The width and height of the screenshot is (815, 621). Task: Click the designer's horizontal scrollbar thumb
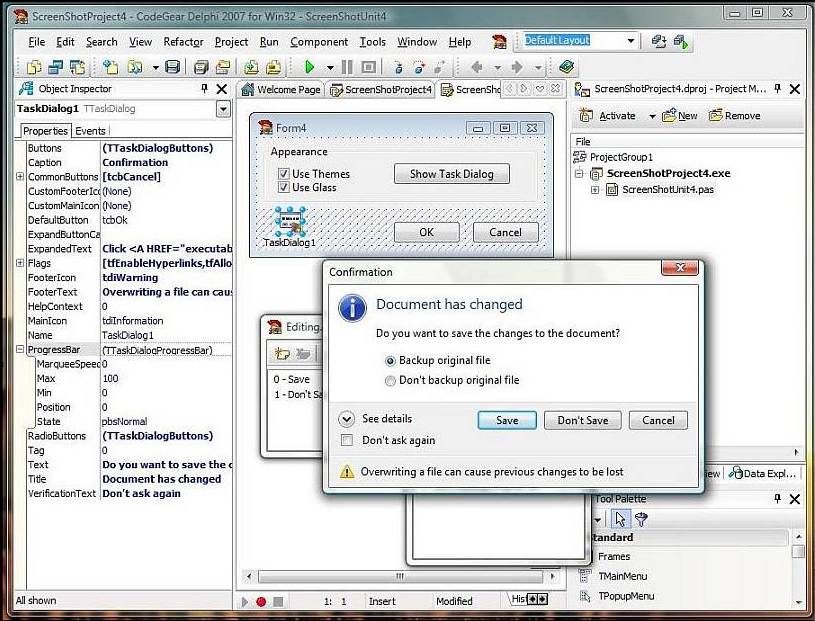click(x=400, y=576)
